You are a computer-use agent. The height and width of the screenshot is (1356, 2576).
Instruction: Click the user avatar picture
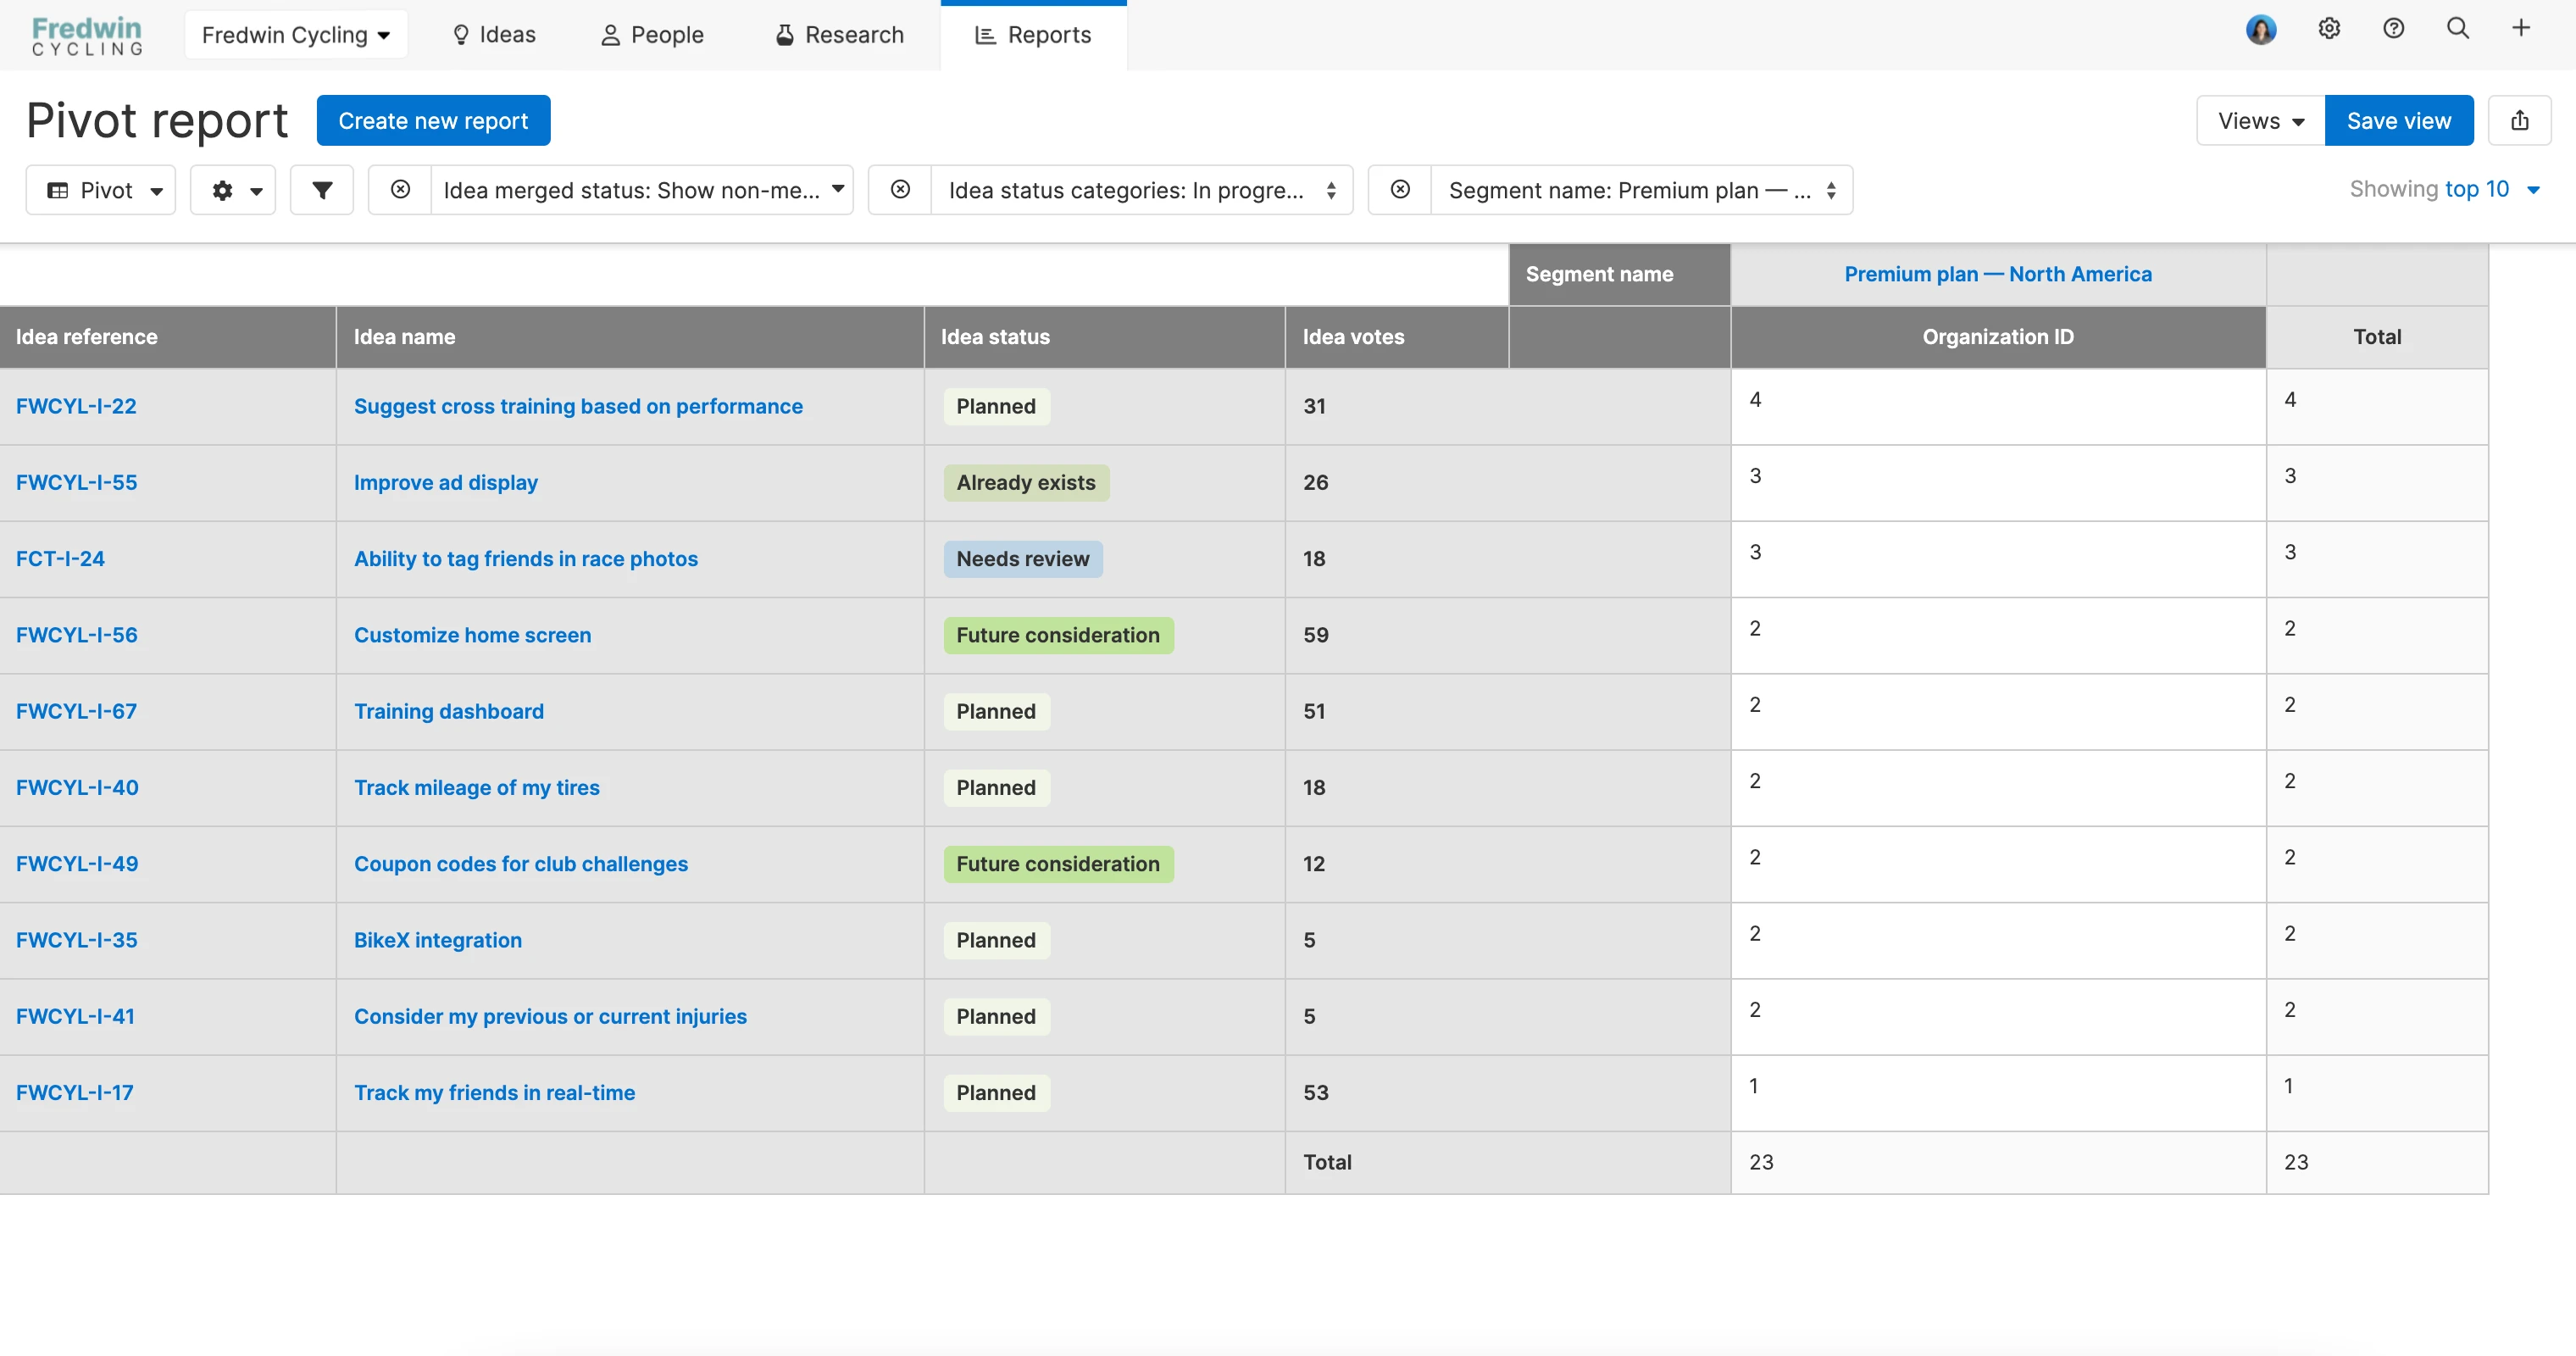(2261, 30)
